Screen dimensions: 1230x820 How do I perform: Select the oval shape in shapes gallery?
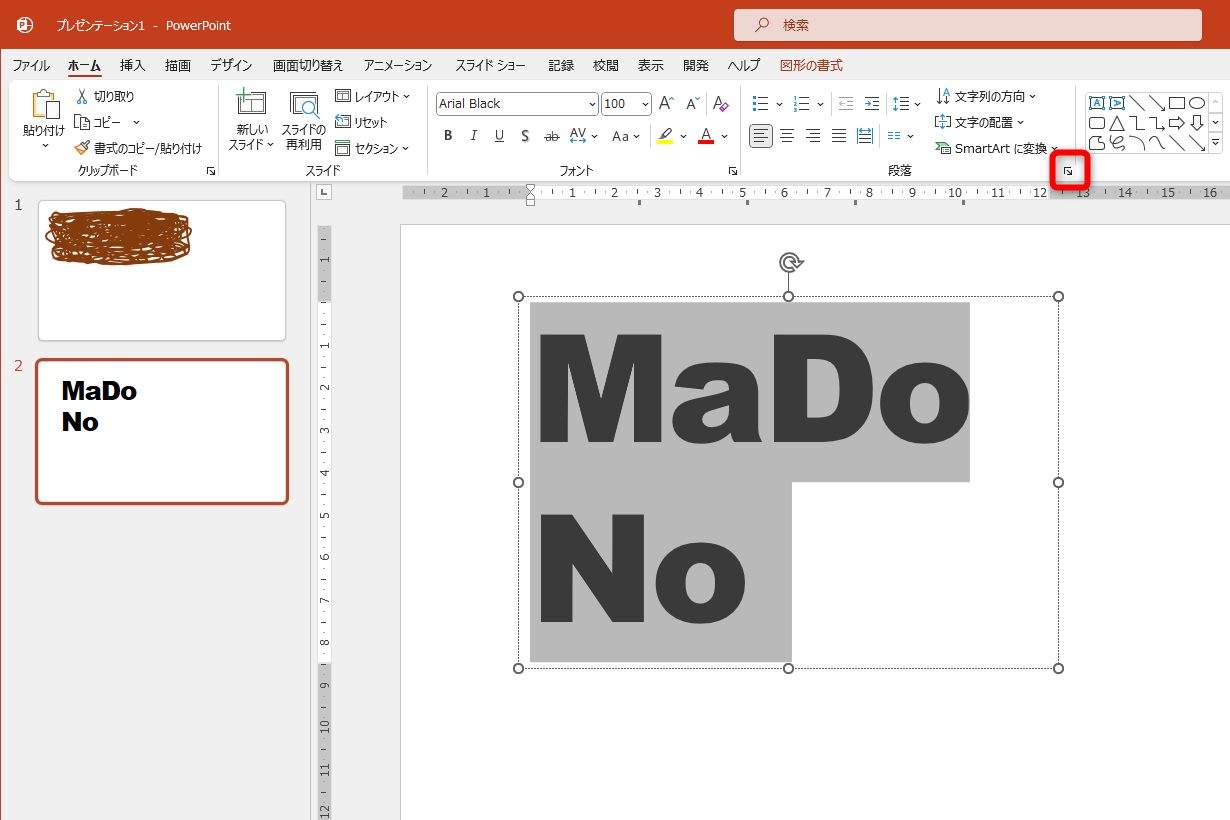pyautogui.click(x=1197, y=103)
